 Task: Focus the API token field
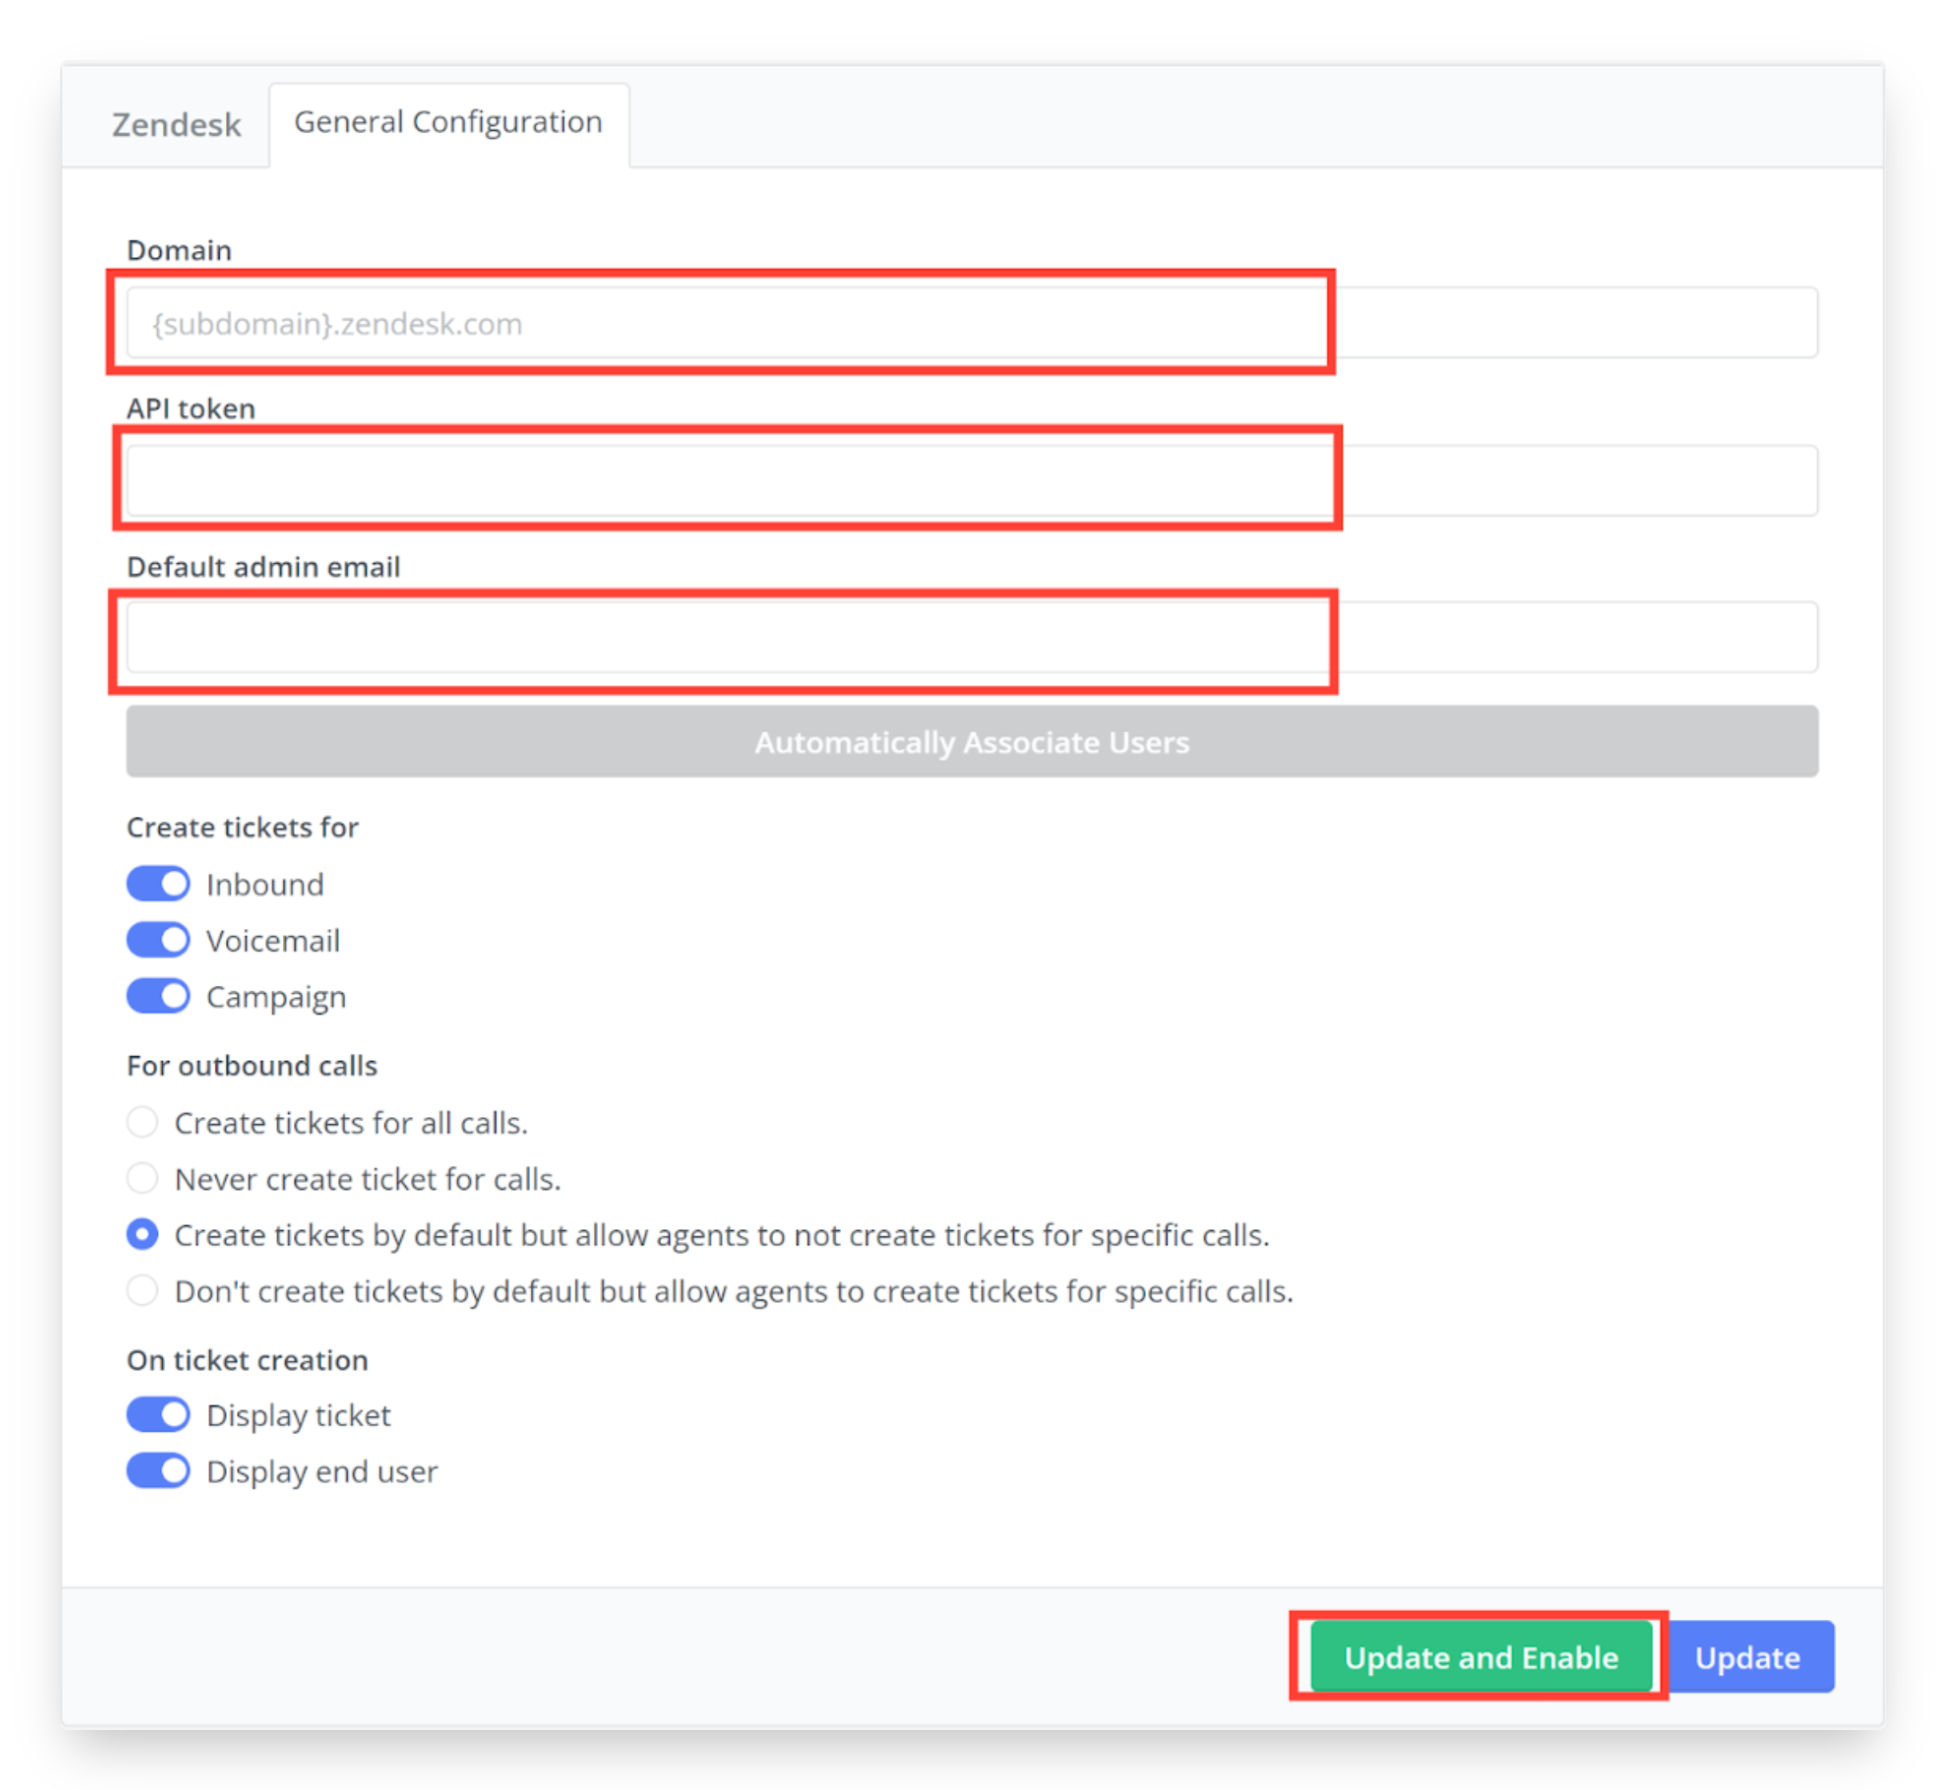tap(971, 481)
